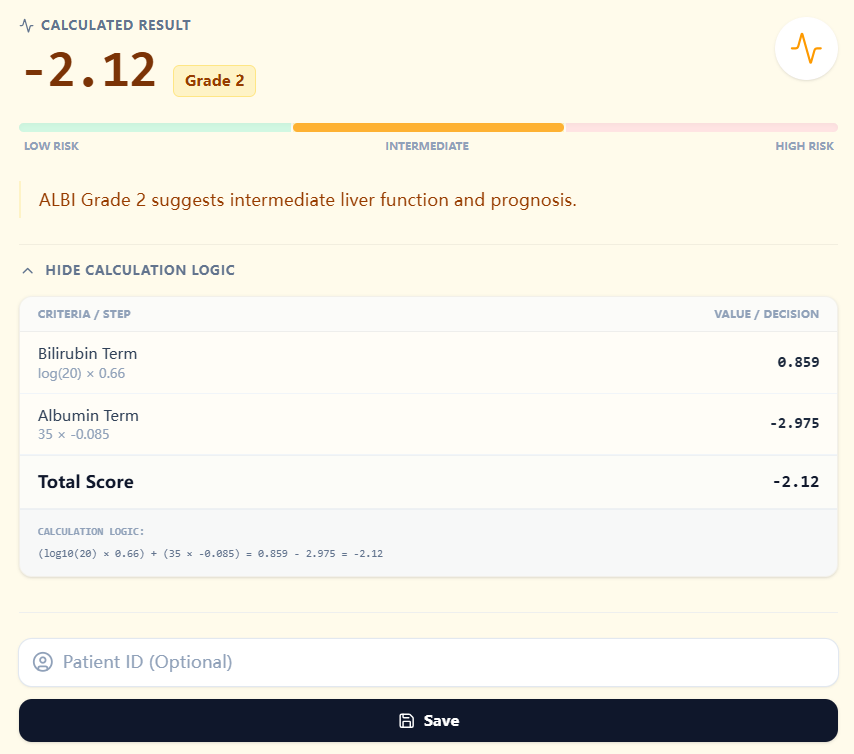Click the pink high risk bar segment
Screen dimensions: 854x754
tap(701, 128)
